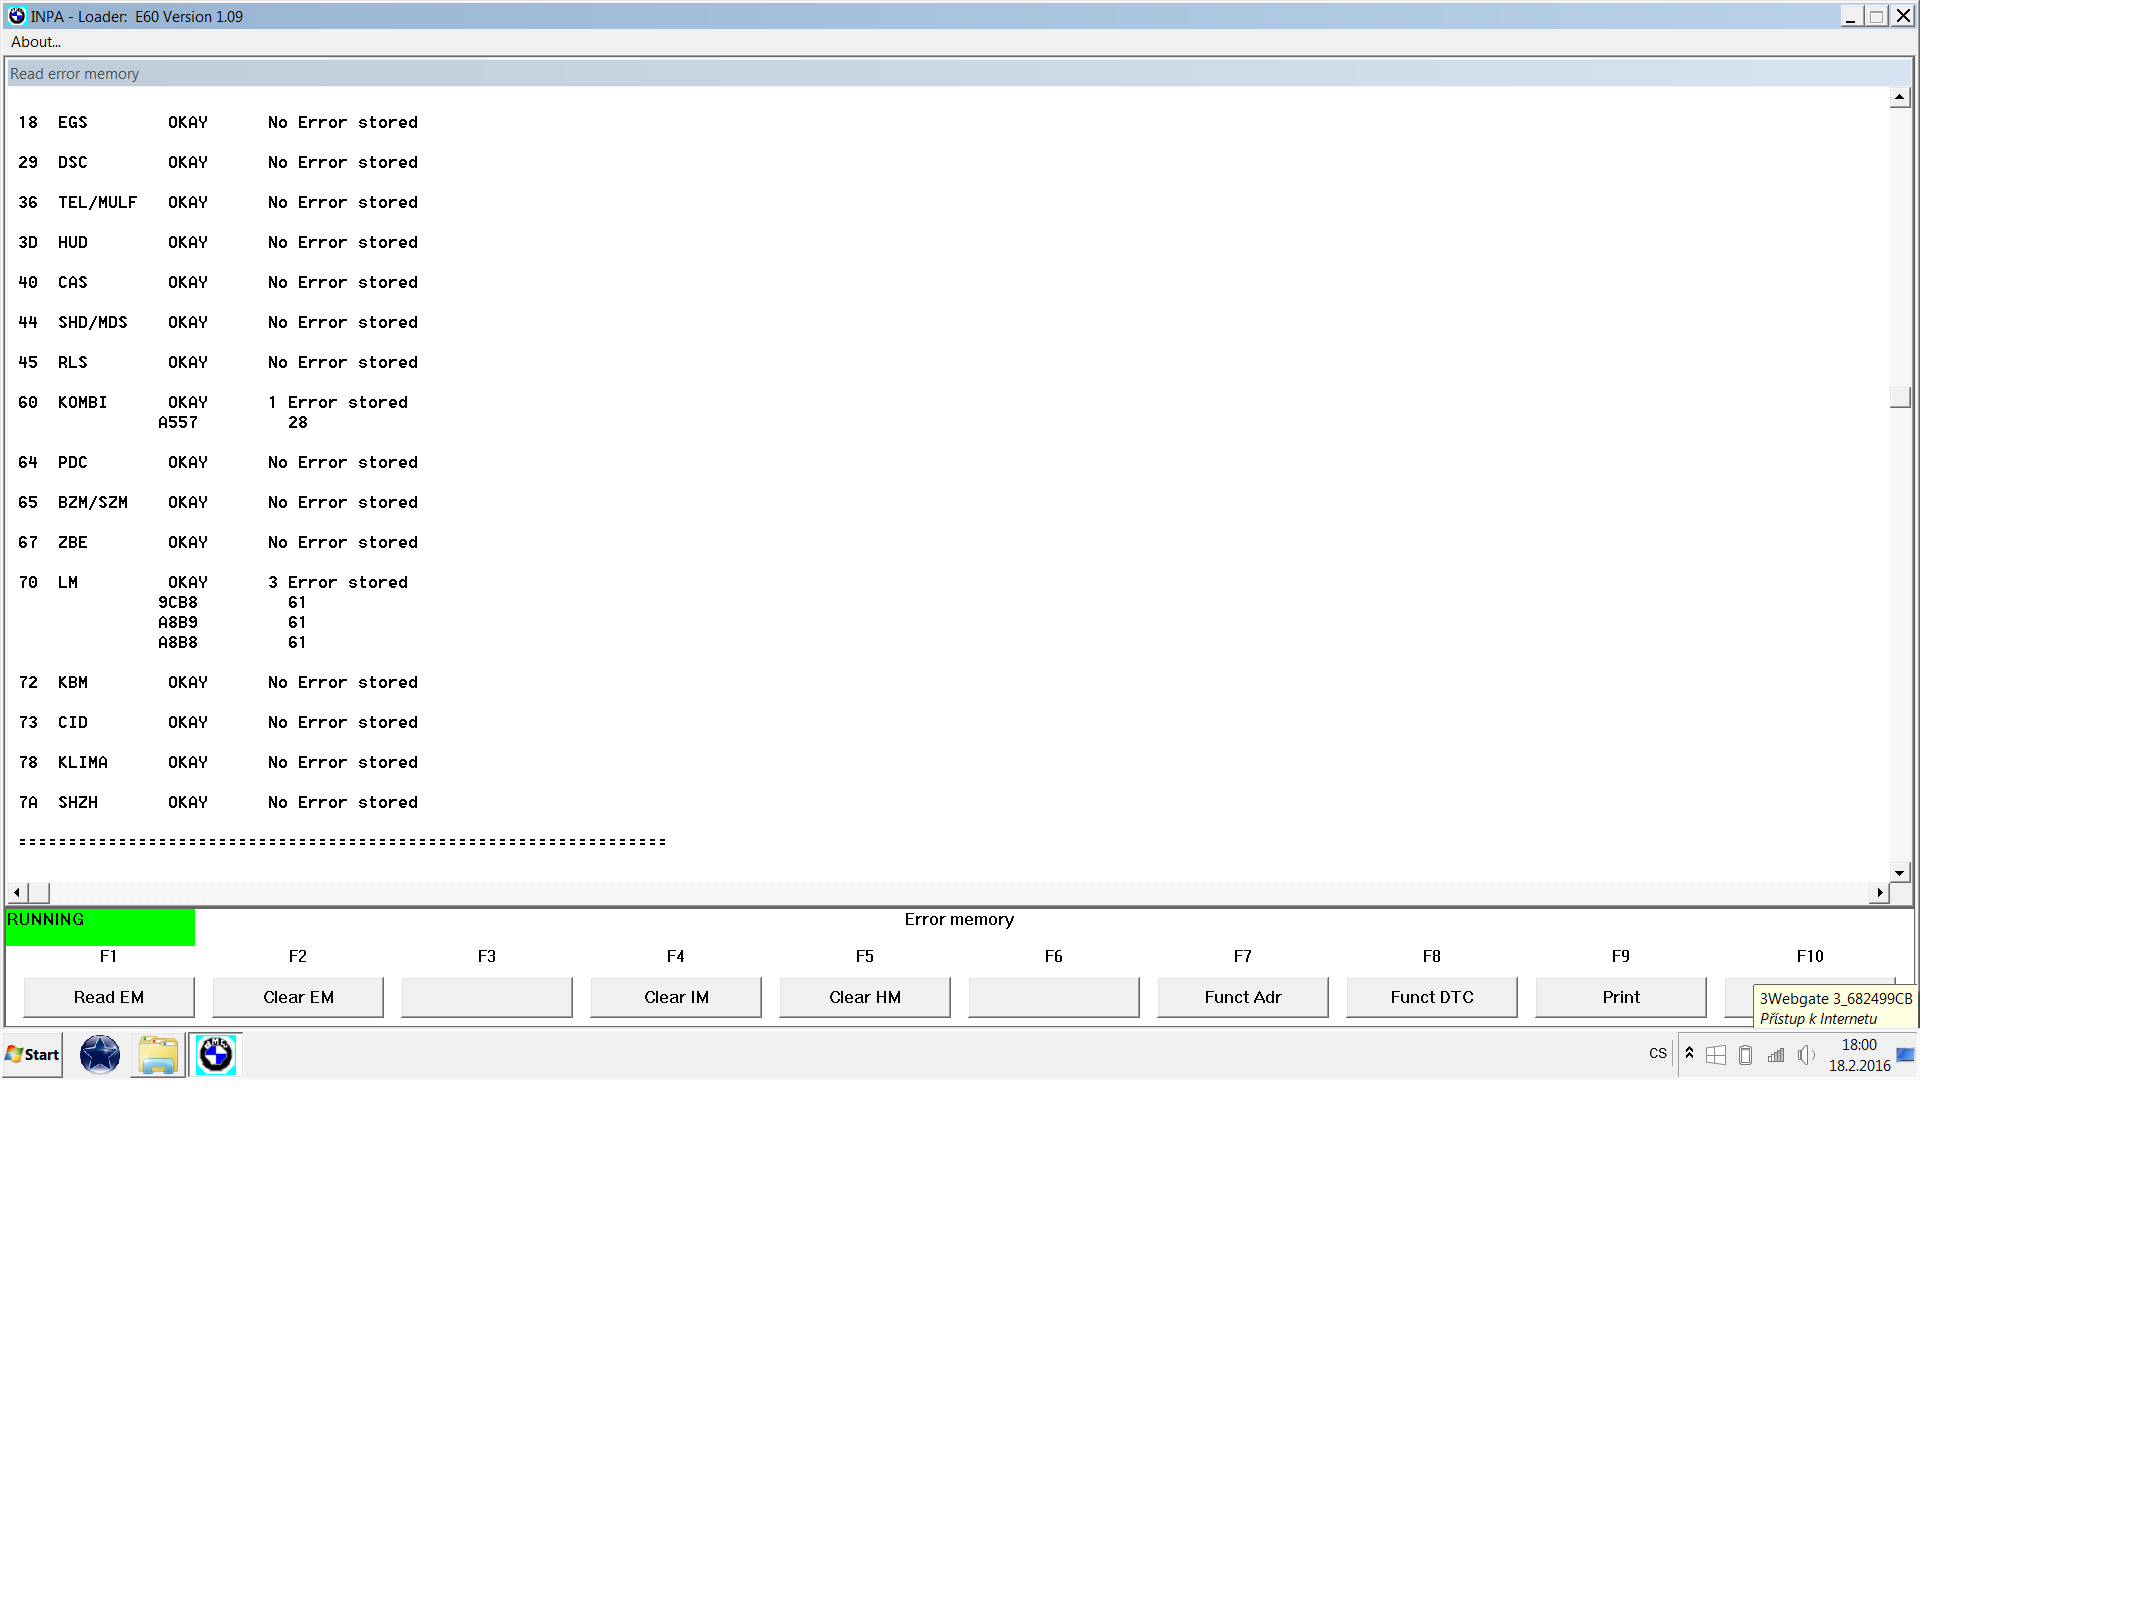Click the Clear HM button
2130x1598 pixels.
(x=865, y=997)
